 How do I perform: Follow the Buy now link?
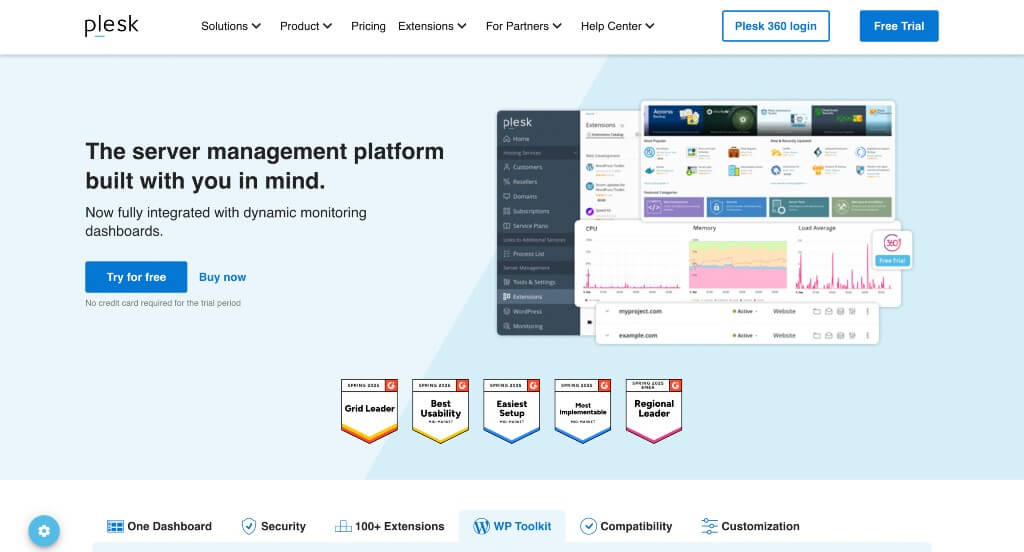click(223, 277)
